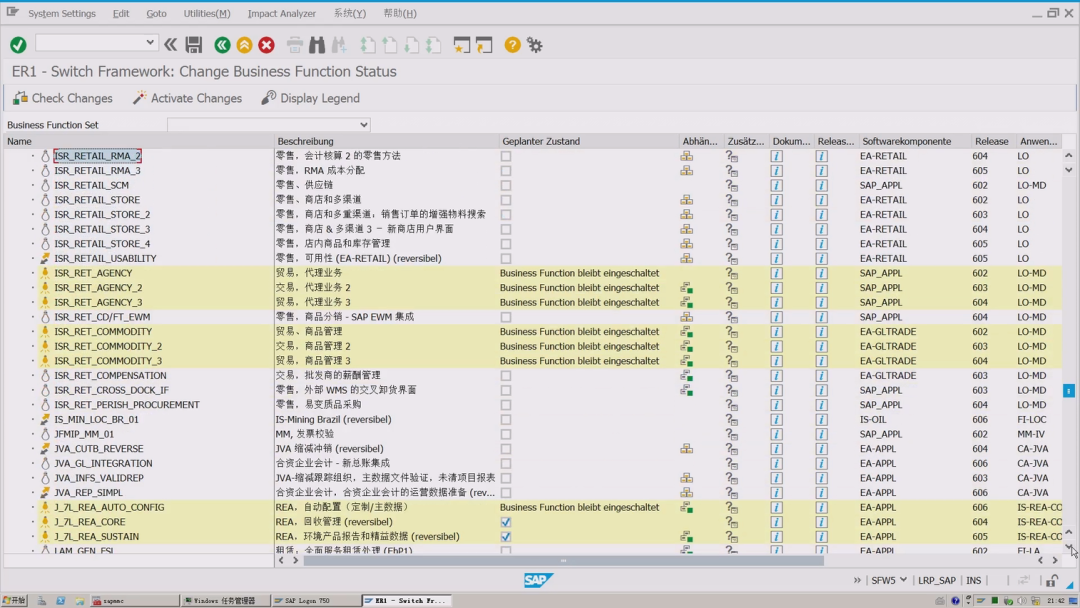Viewport: 1080px width, 608px height.
Task: Click into the command input field
Action: [90, 43]
